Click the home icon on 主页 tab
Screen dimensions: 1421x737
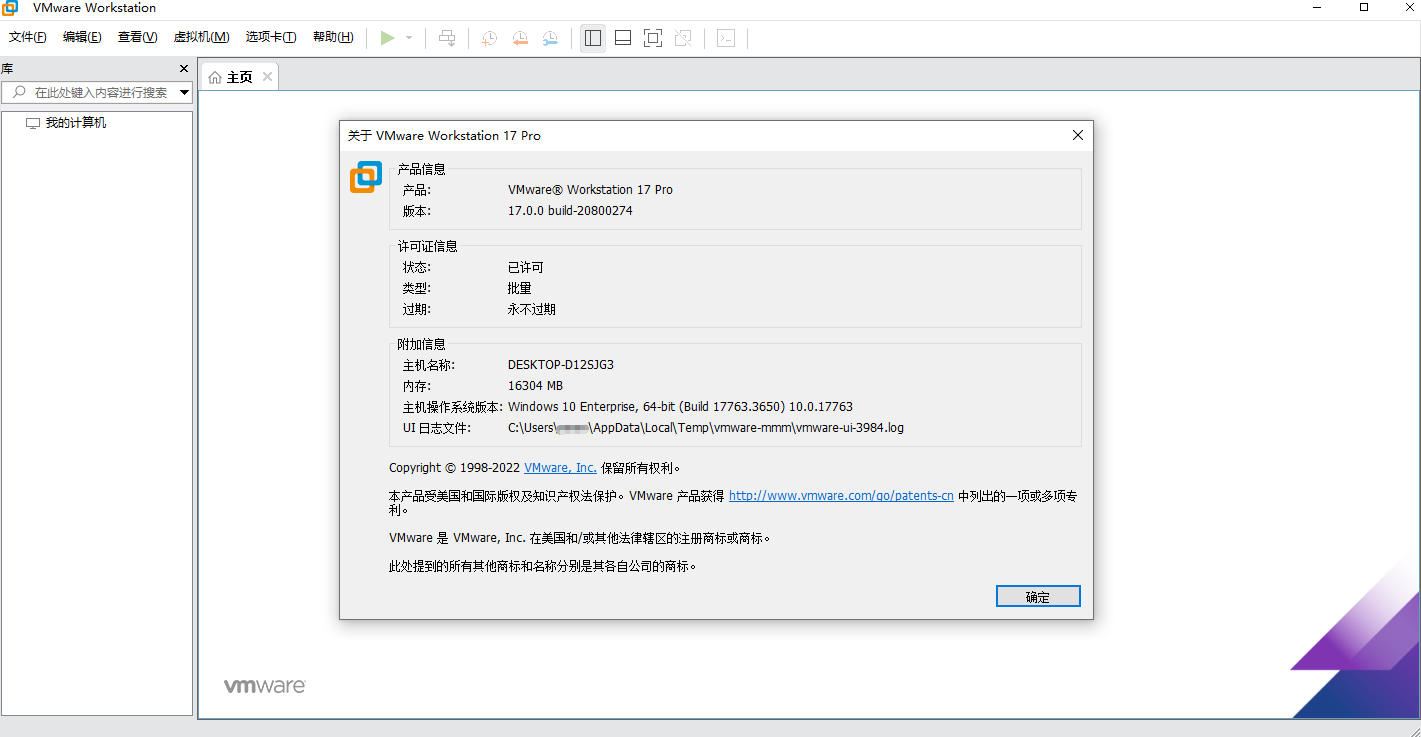[x=215, y=77]
